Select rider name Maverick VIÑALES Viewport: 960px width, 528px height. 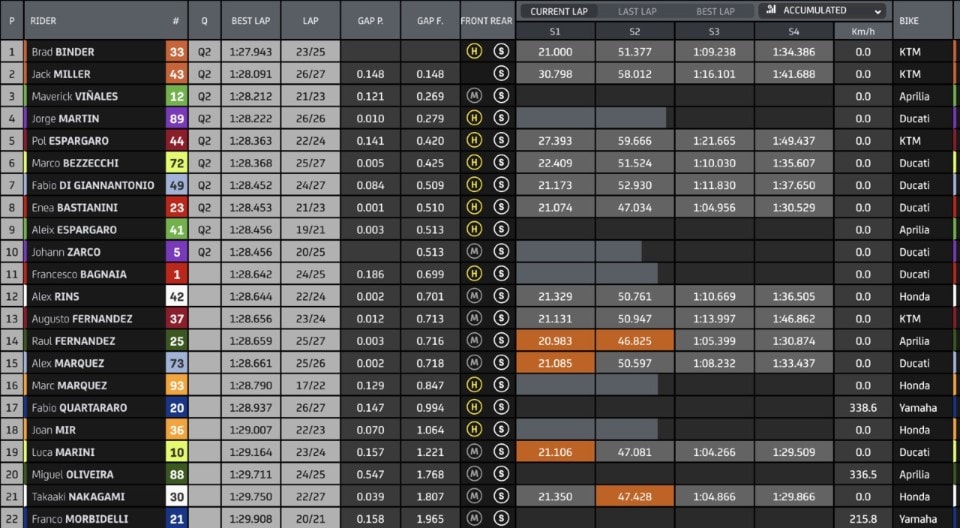(75, 96)
